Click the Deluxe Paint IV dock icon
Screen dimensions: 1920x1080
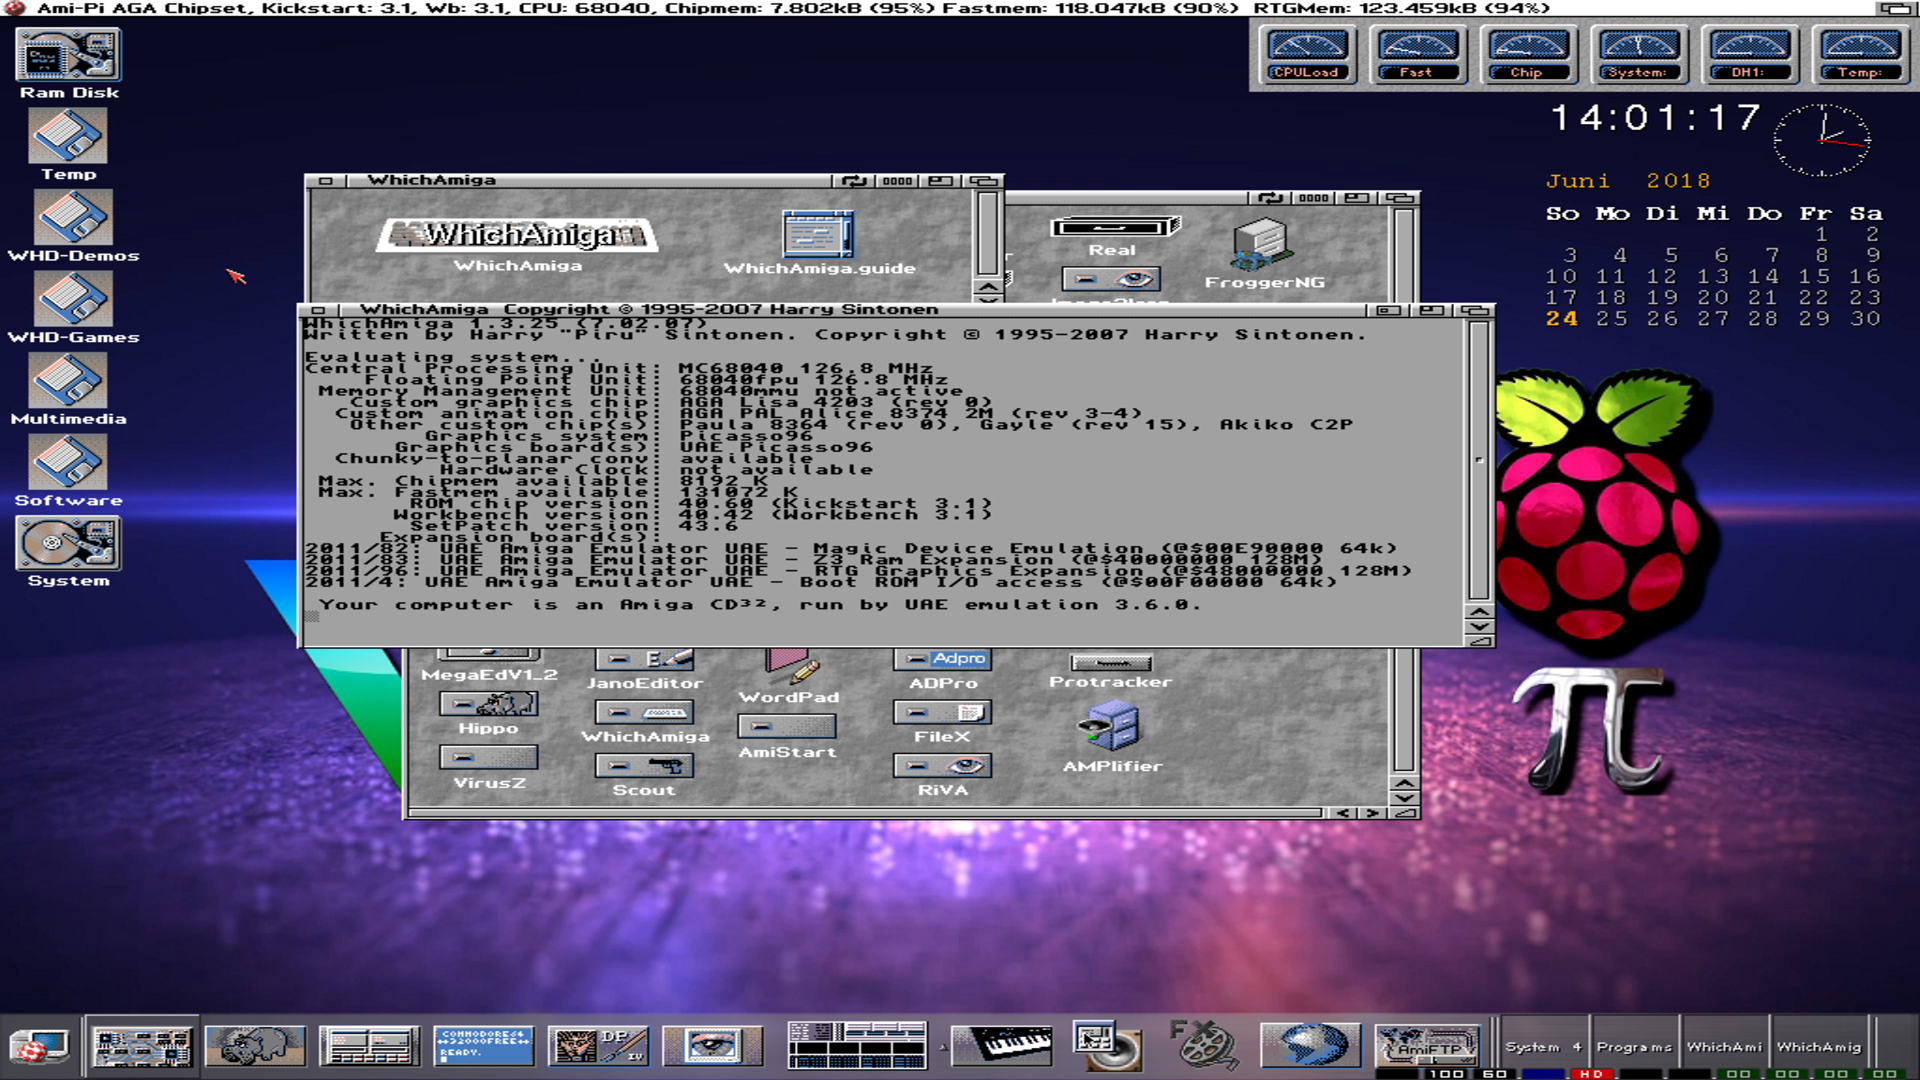tap(598, 1046)
